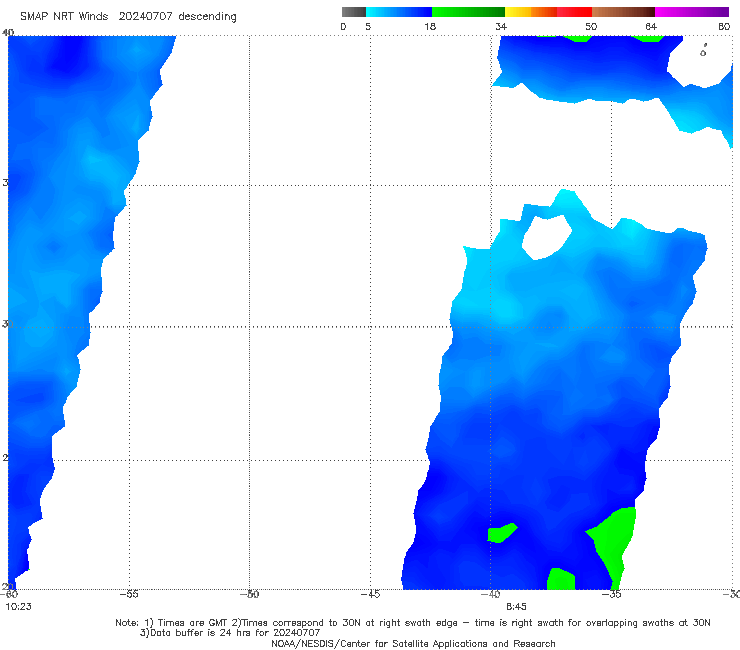Click the longitude label '-35'
This screenshot has width=740, height=650.
612,594
